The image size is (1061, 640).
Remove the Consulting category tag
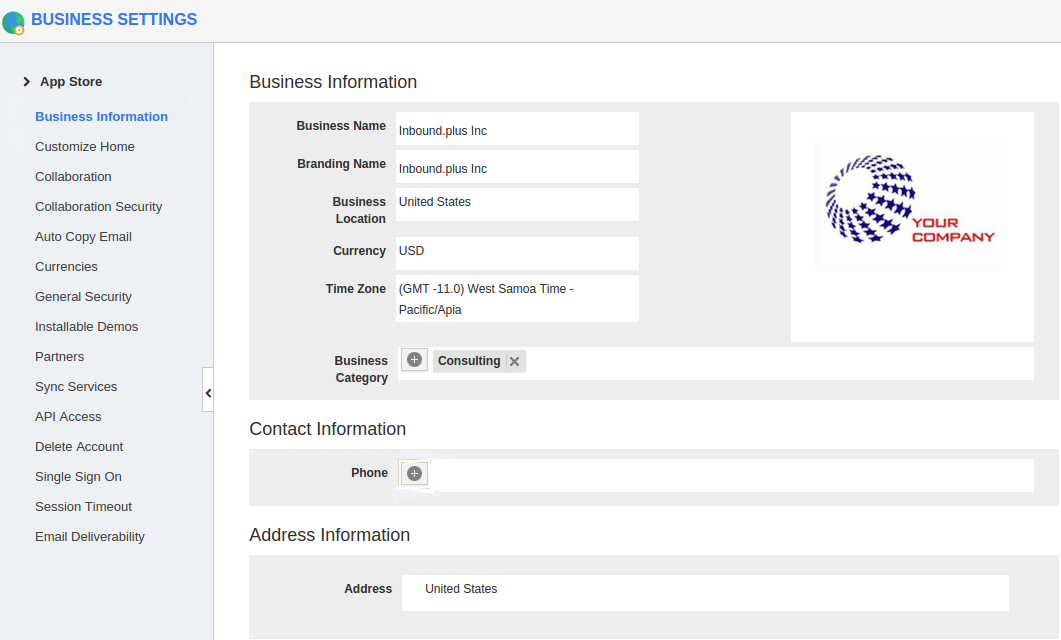pyautogui.click(x=514, y=362)
